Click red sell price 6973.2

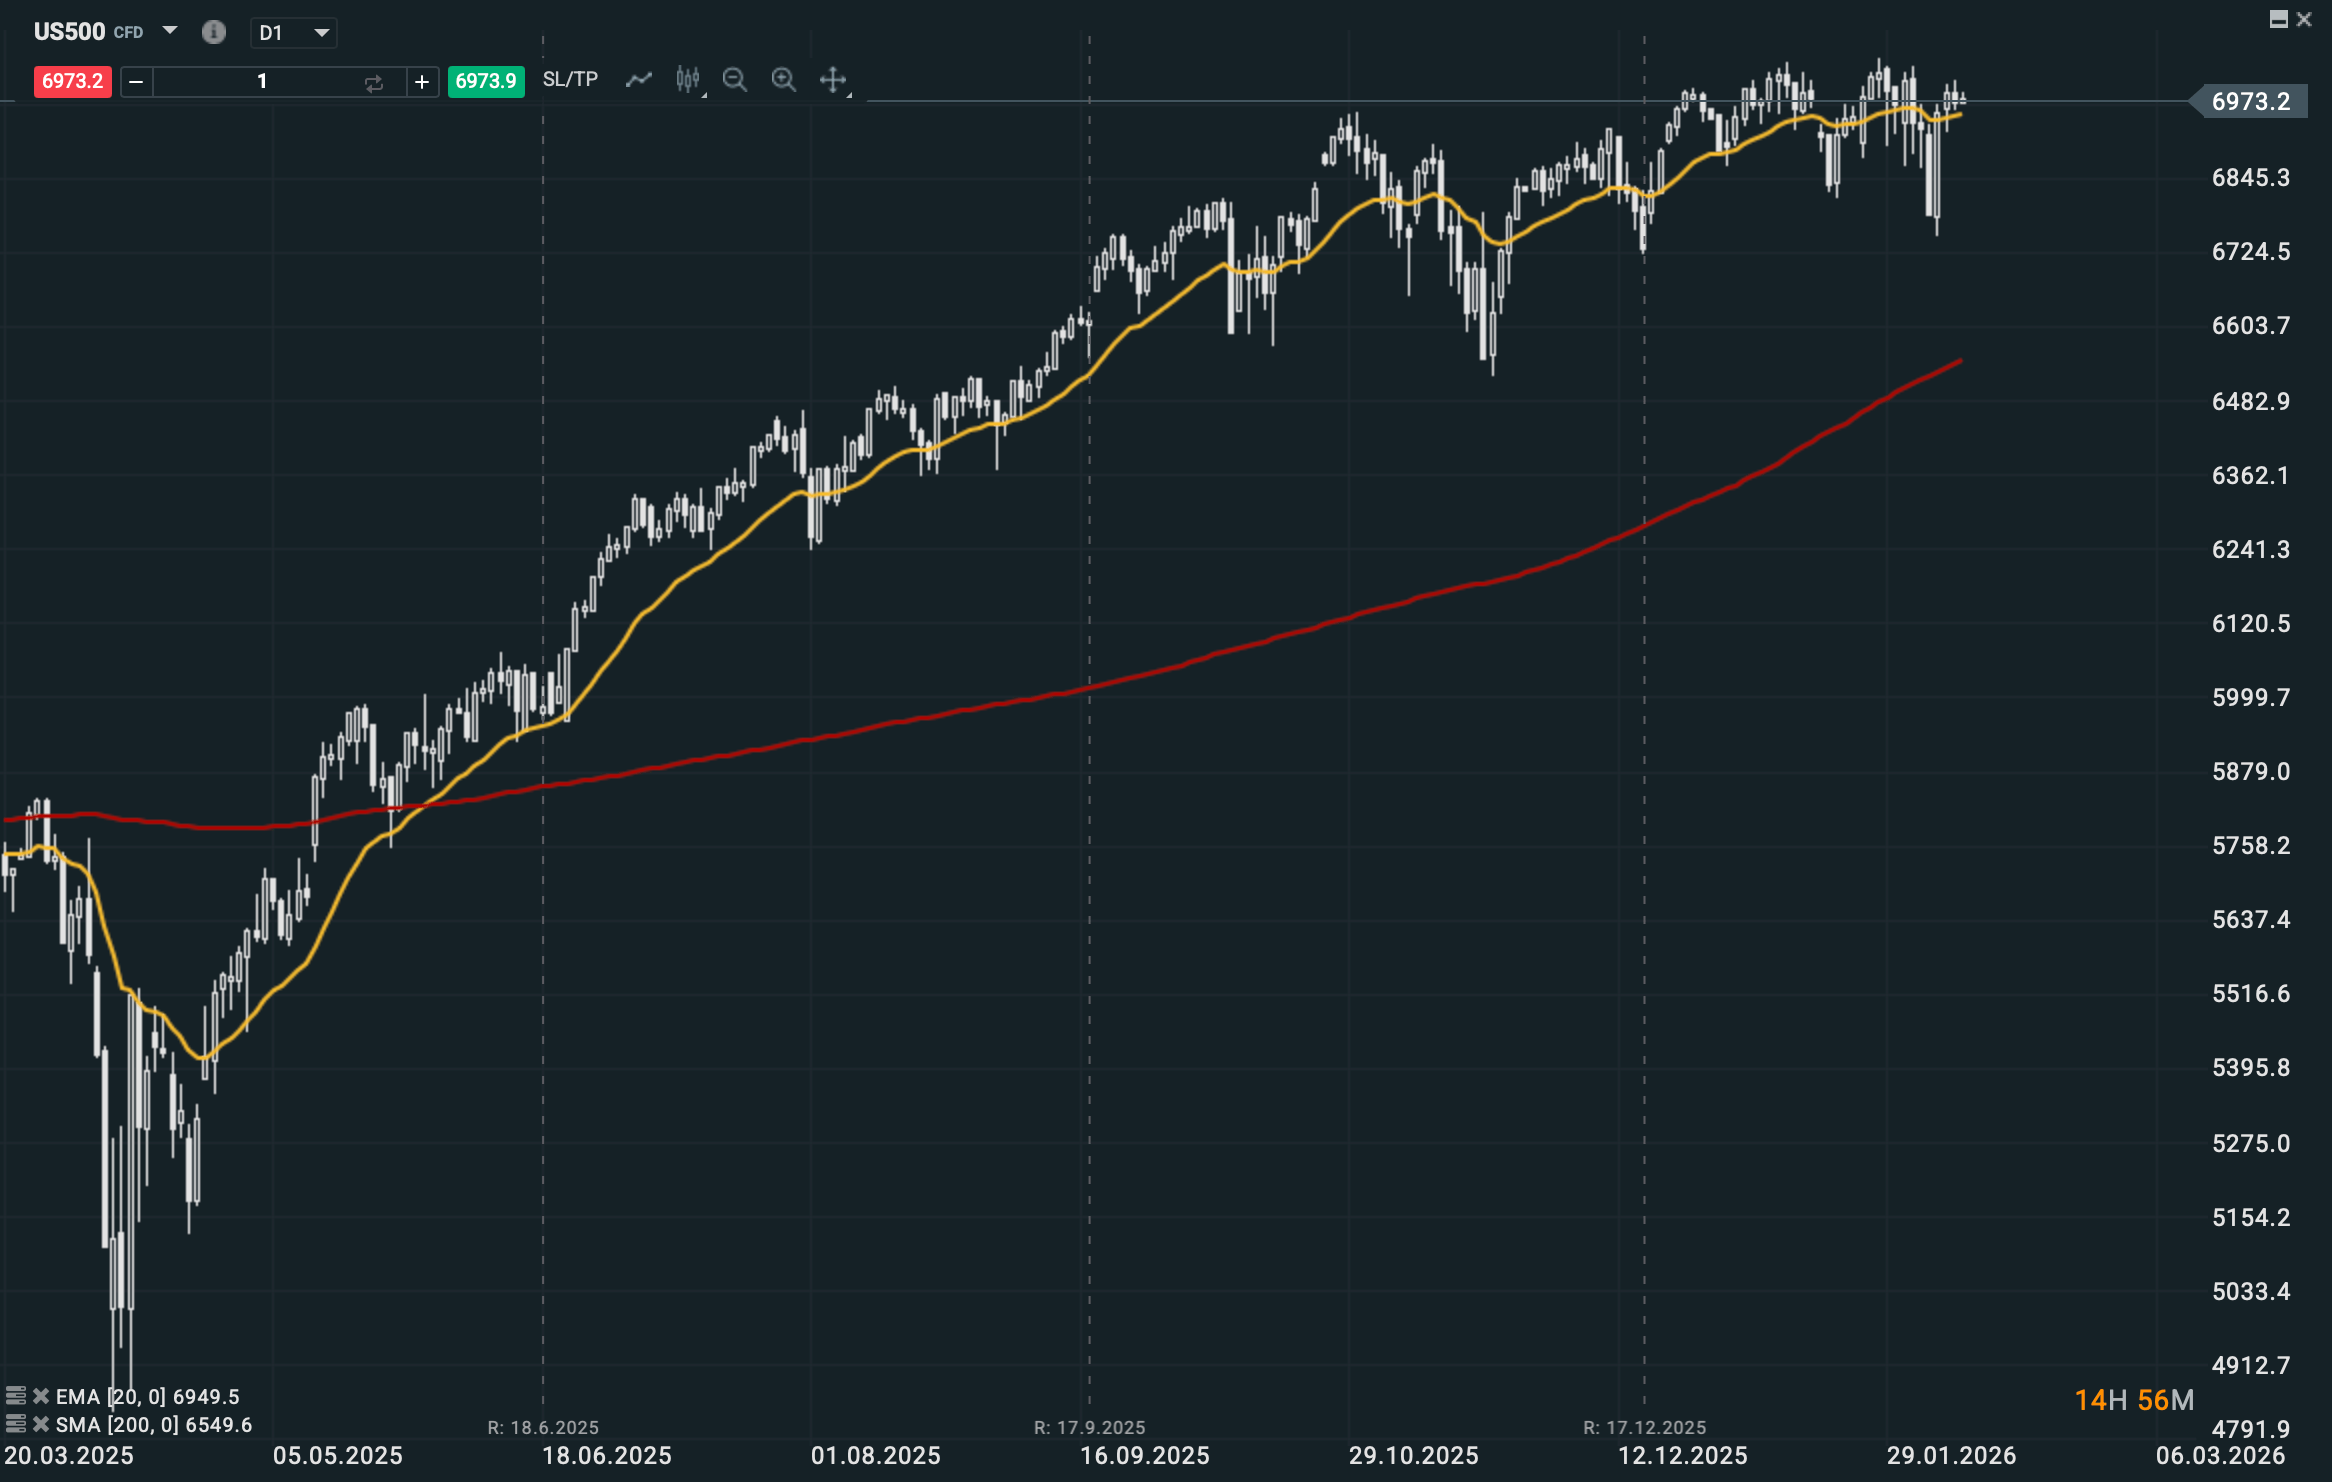point(72,81)
